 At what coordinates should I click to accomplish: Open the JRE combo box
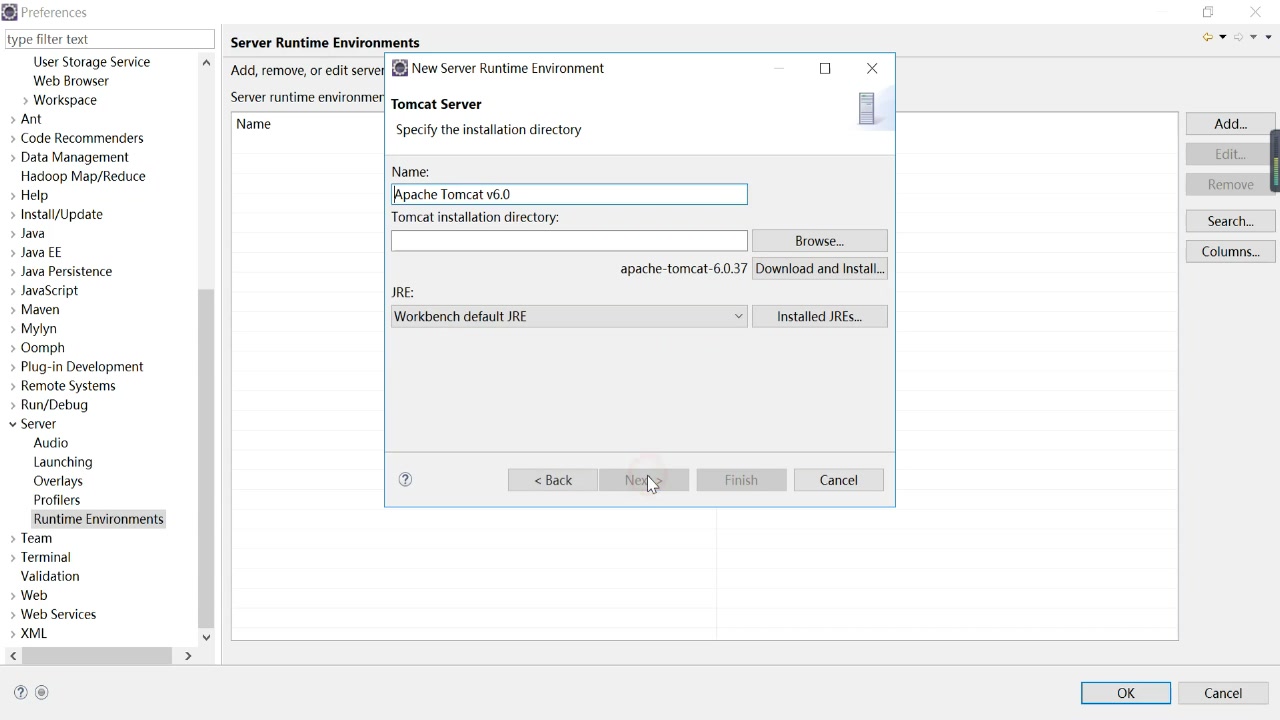[569, 316]
